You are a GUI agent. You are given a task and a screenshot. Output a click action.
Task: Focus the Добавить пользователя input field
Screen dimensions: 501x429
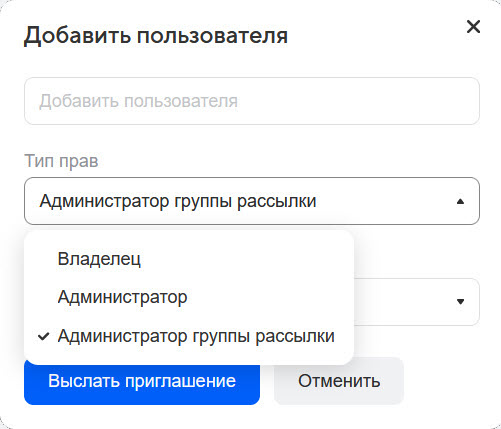252,101
